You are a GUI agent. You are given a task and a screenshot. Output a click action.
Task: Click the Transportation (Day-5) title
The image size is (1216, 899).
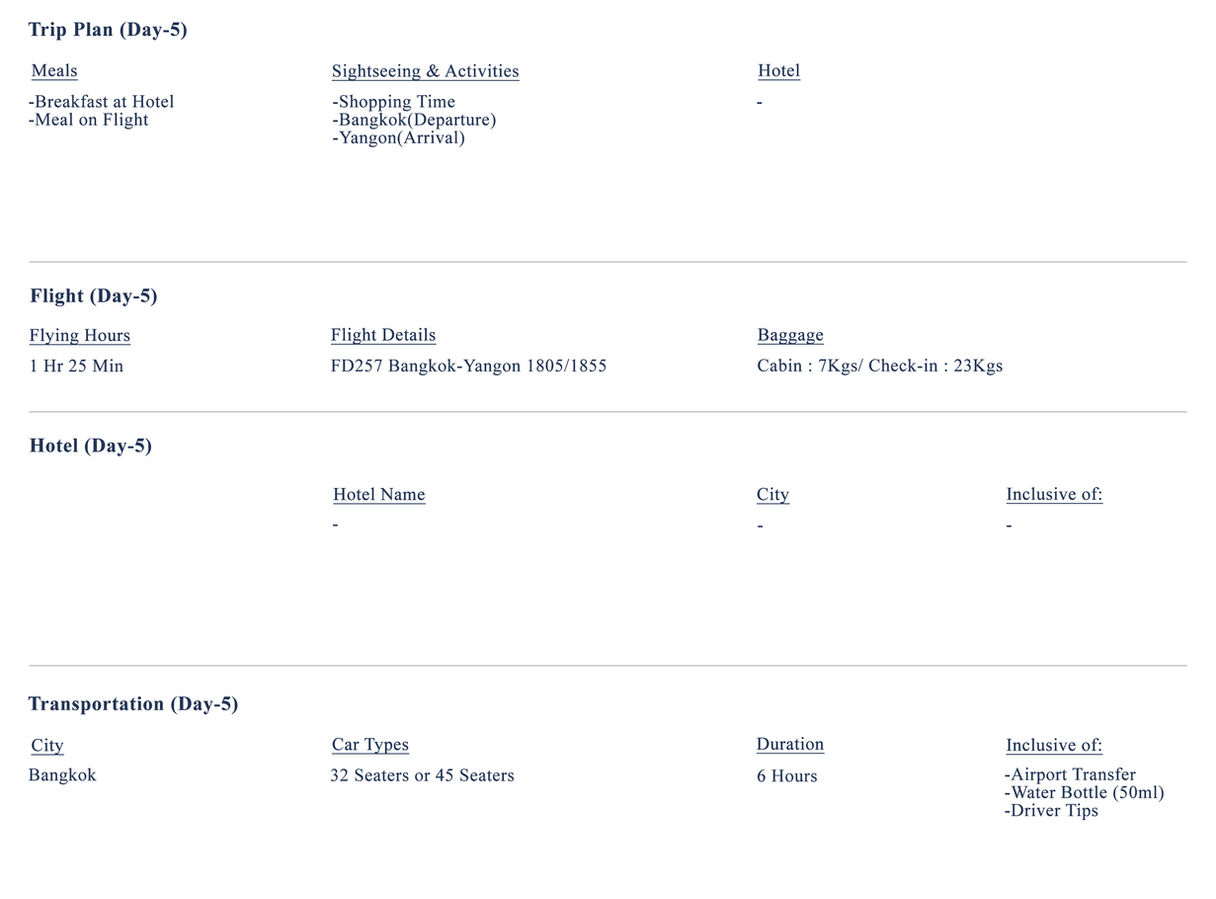[x=133, y=704]
